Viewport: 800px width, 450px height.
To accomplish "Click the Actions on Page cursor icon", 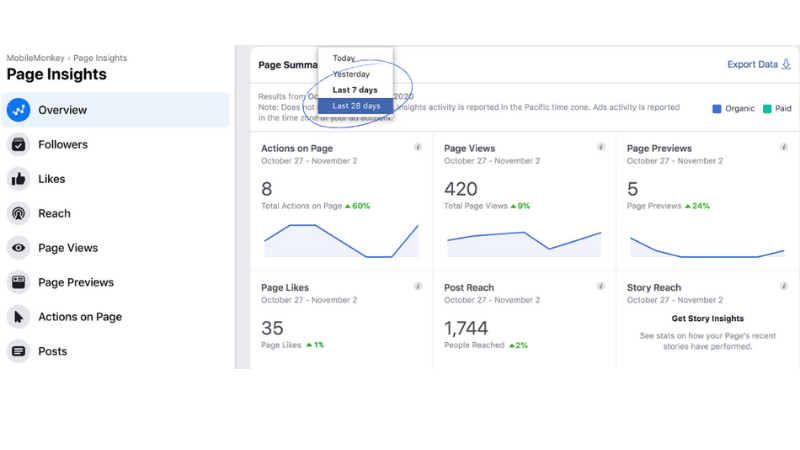I will pos(18,317).
